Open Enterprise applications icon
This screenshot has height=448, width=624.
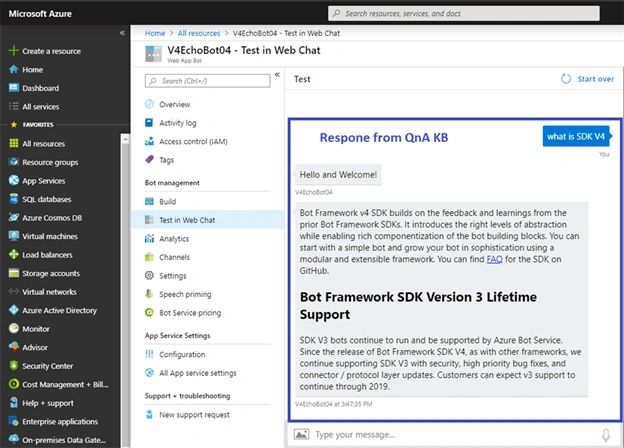(x=14, y=421)
